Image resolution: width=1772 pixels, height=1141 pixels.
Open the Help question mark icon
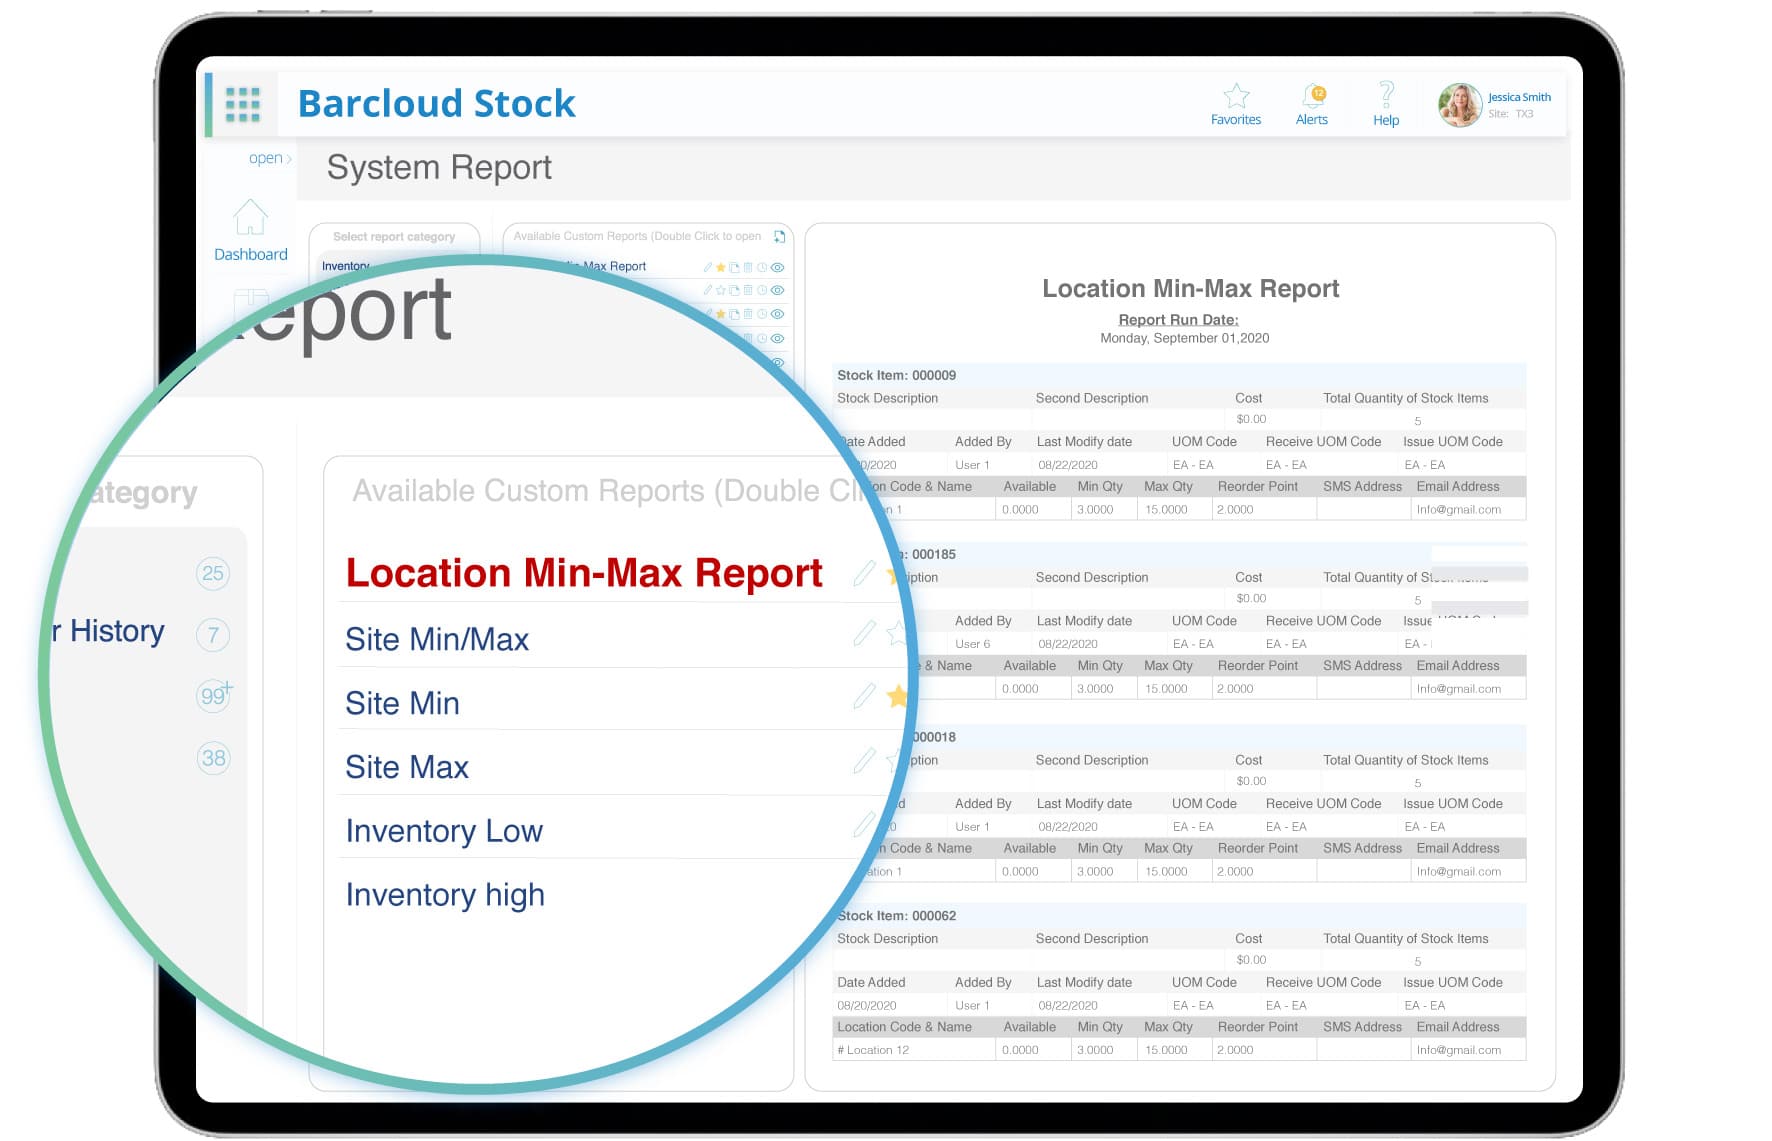point(1386,95)
